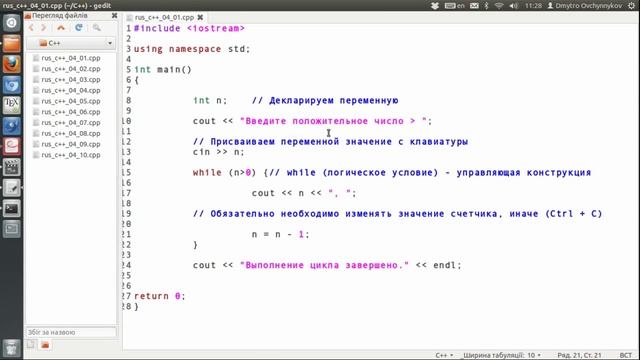Open Bluetooth indicator menu
This screenshot has width=640, height=360.
click(x=486, y=6)
